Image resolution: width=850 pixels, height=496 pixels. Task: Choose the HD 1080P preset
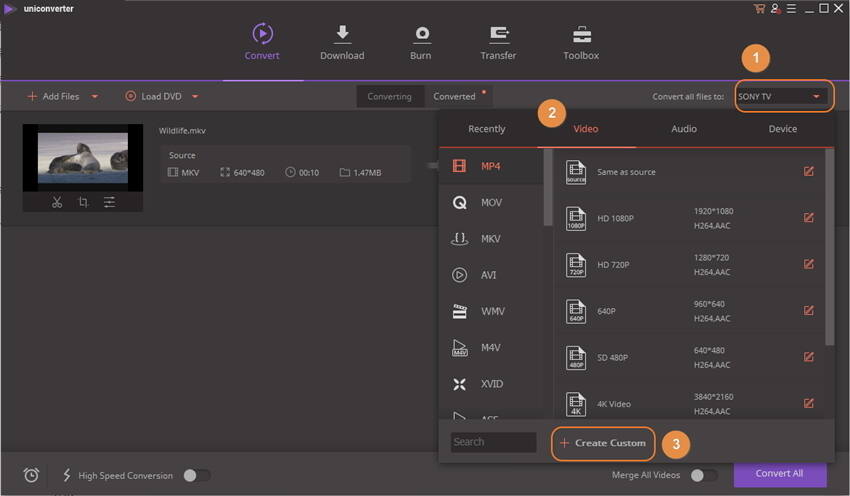click(x=690, y=218)
